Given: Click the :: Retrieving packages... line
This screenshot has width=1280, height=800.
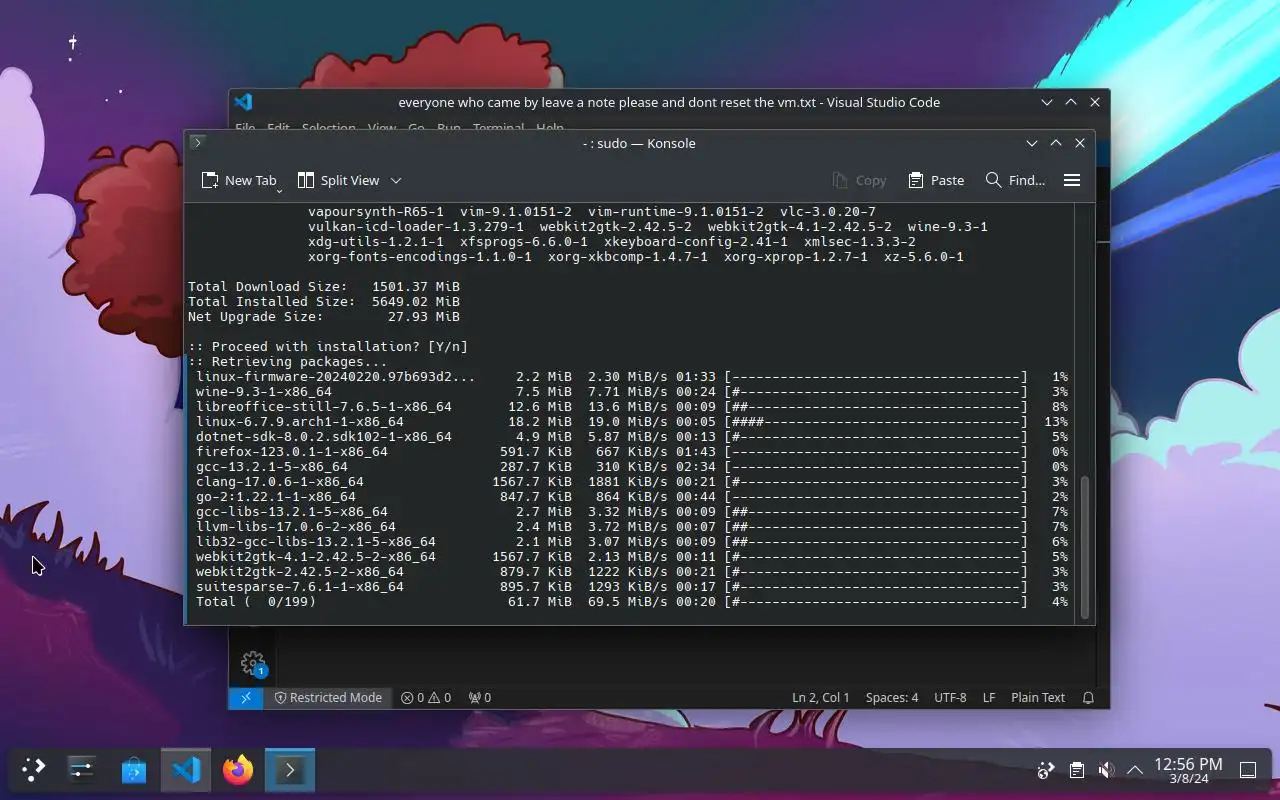Looking at the screenshot, I should point(288,362).
